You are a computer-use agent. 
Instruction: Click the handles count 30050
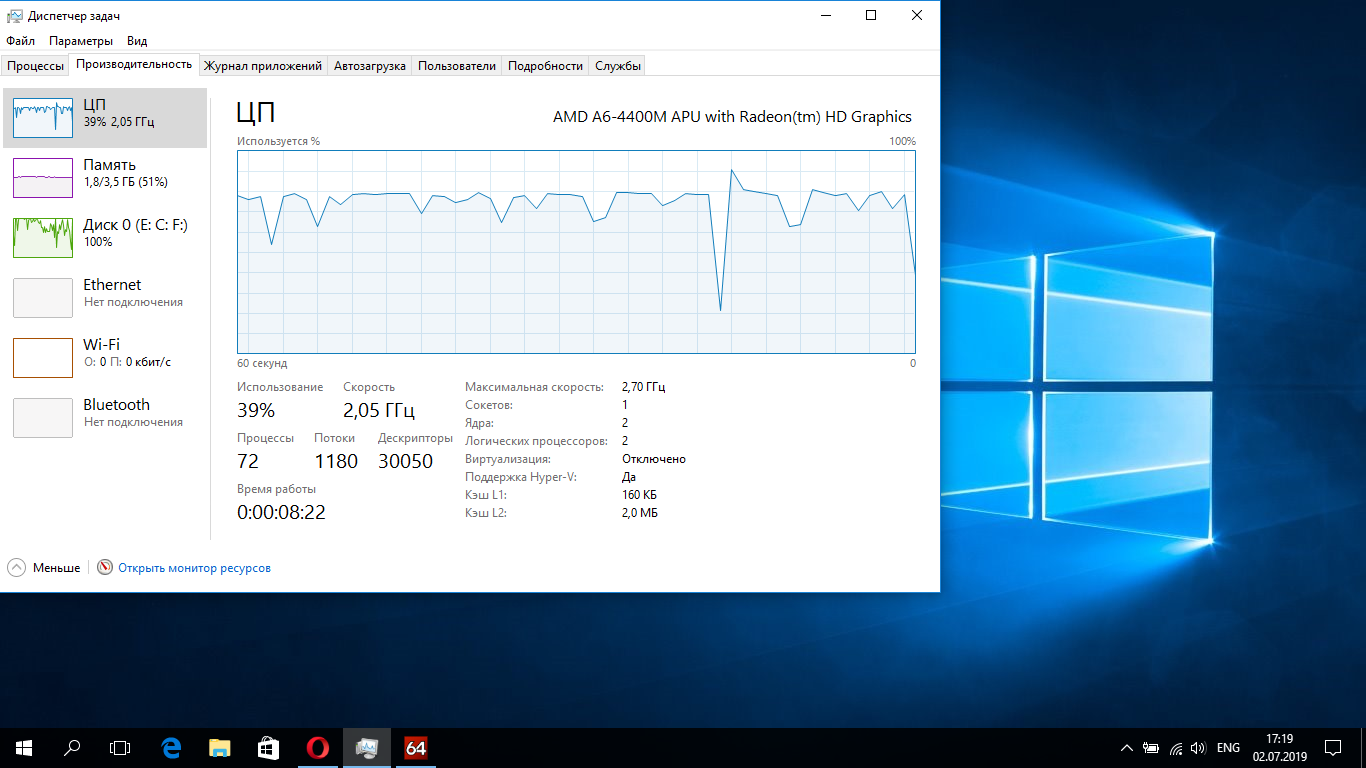(405, 461)
